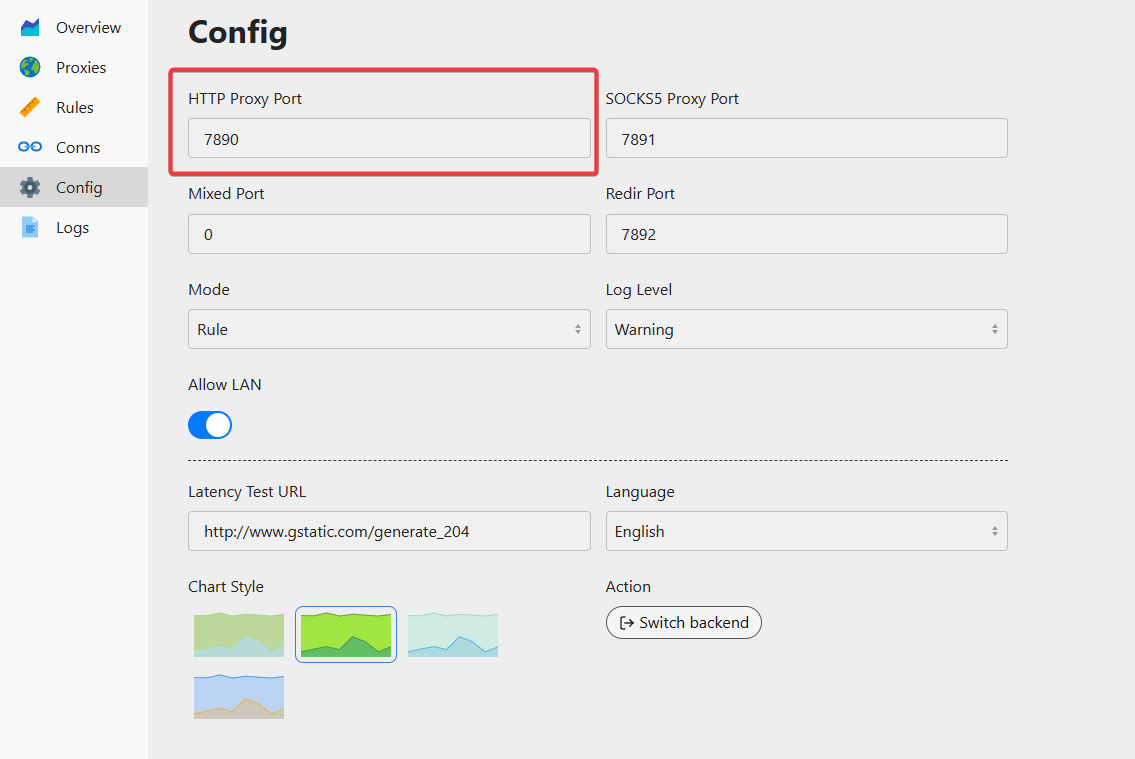Click the Conns link icon
Viewport: 1135px width, 759px height.
[x=30, y=148]
